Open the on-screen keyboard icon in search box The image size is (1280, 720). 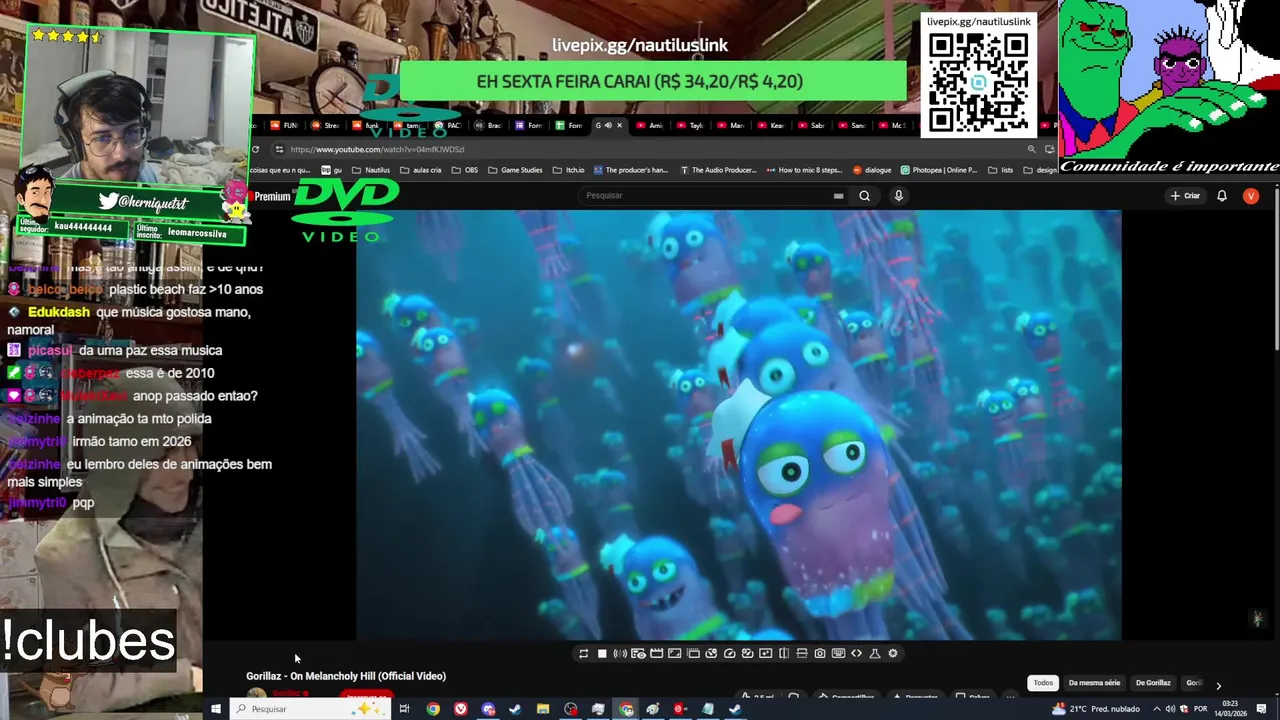pos(838,196)
